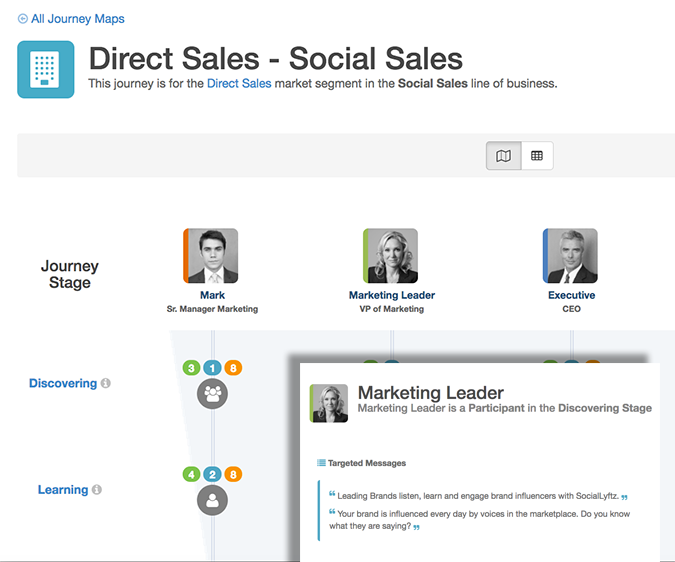Click orange badge 8 in Discovering row

tap(233, 368)
